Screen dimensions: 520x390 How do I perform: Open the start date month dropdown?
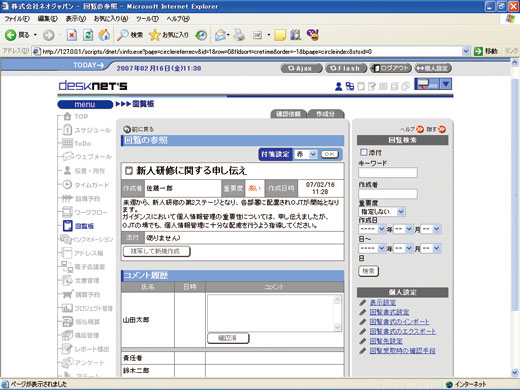coord(403,229)
